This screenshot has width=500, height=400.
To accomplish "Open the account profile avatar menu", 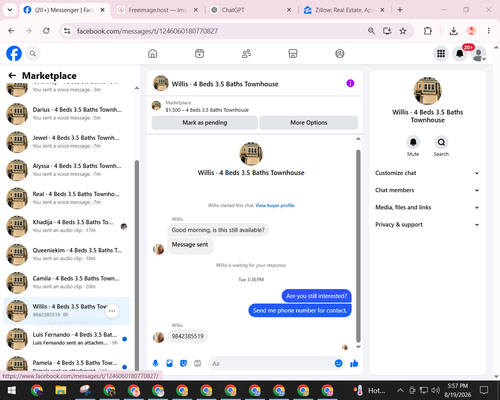I will point(479,54).
